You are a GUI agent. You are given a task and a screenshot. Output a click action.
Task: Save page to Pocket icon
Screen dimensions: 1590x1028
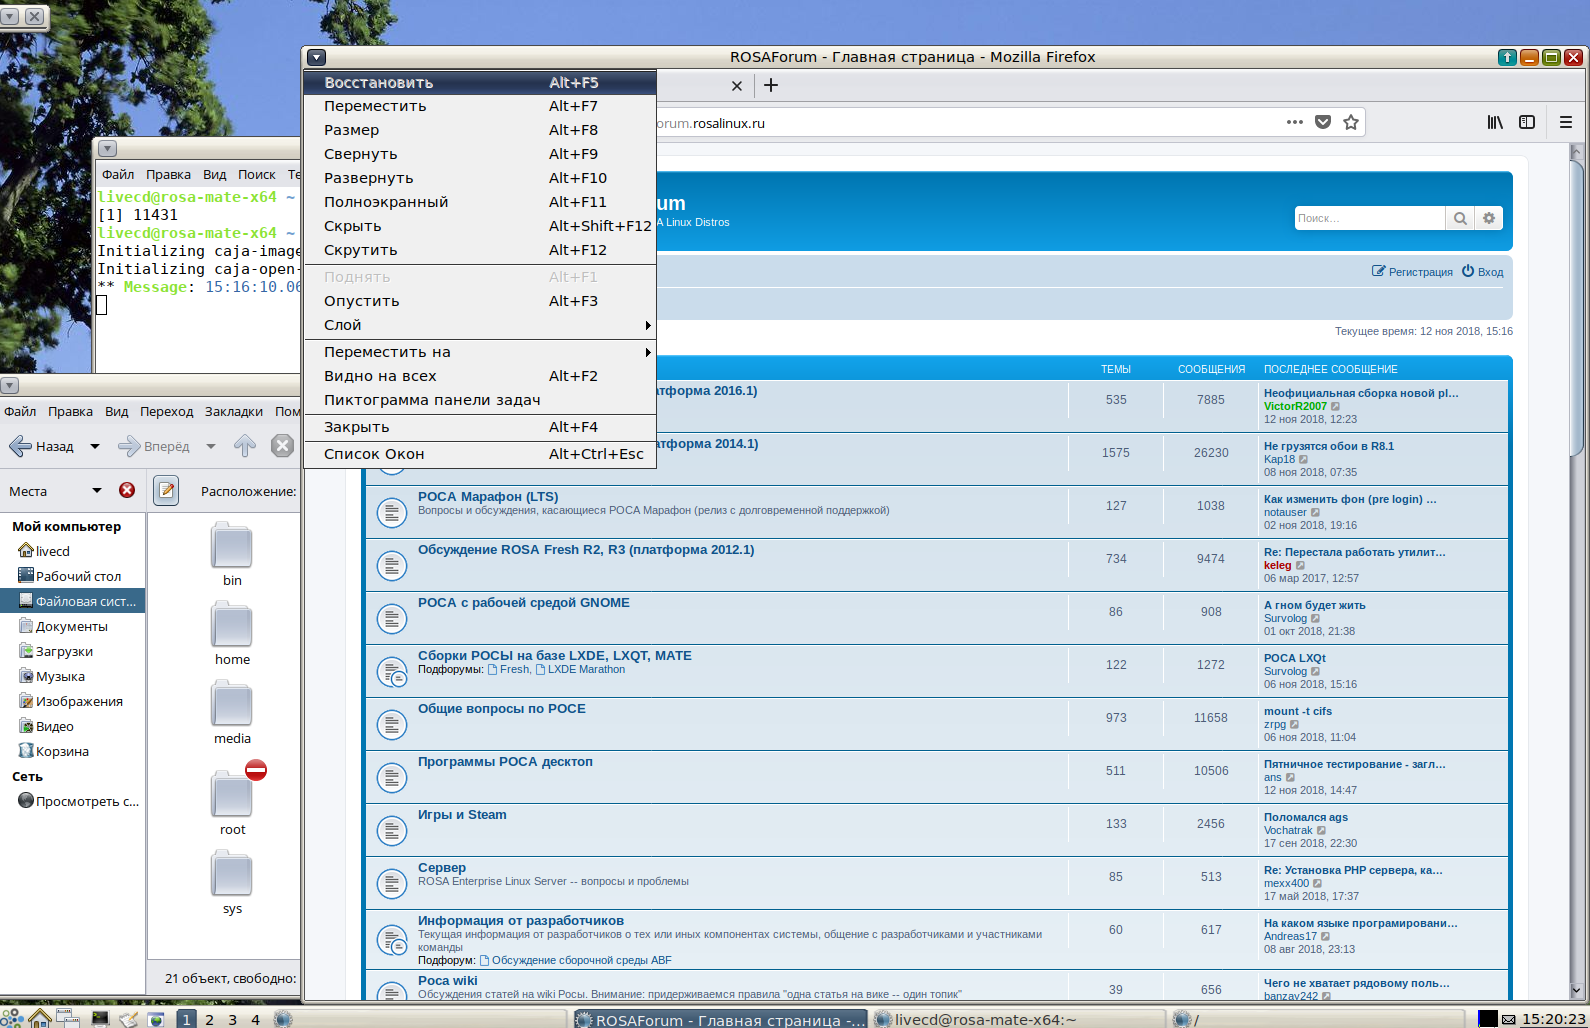(1323, 122)
